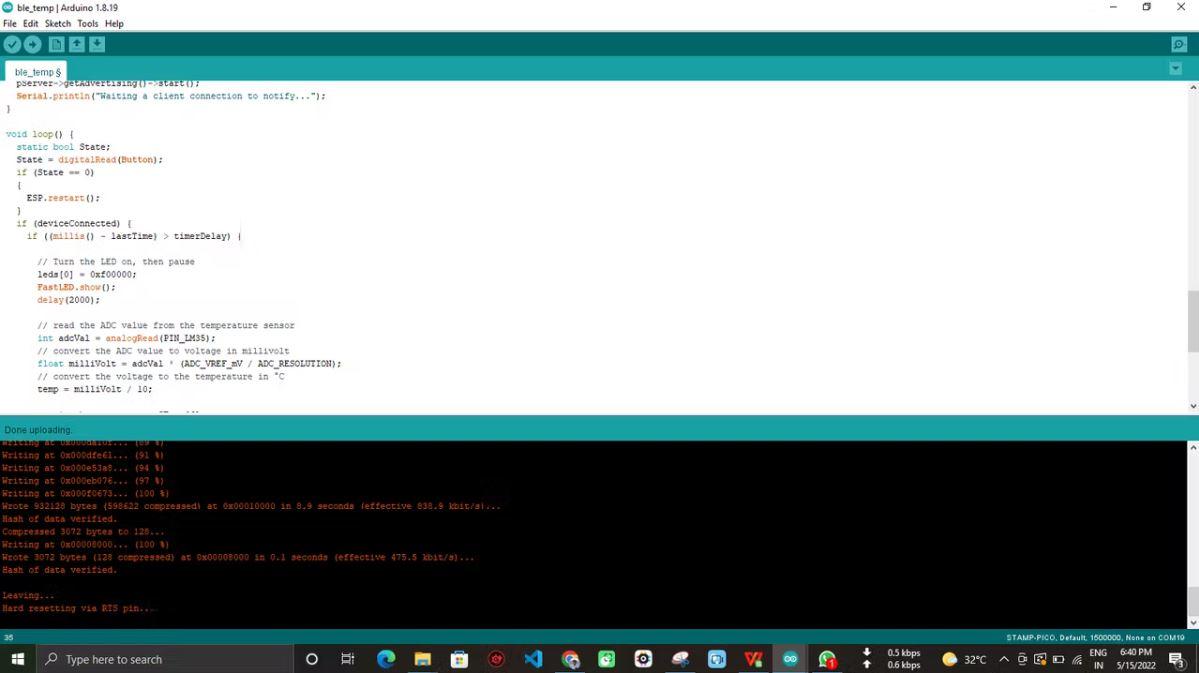
Task: Open WhatsApp from the taskbar
Action: pyautogui.click(x=827, y=659)
